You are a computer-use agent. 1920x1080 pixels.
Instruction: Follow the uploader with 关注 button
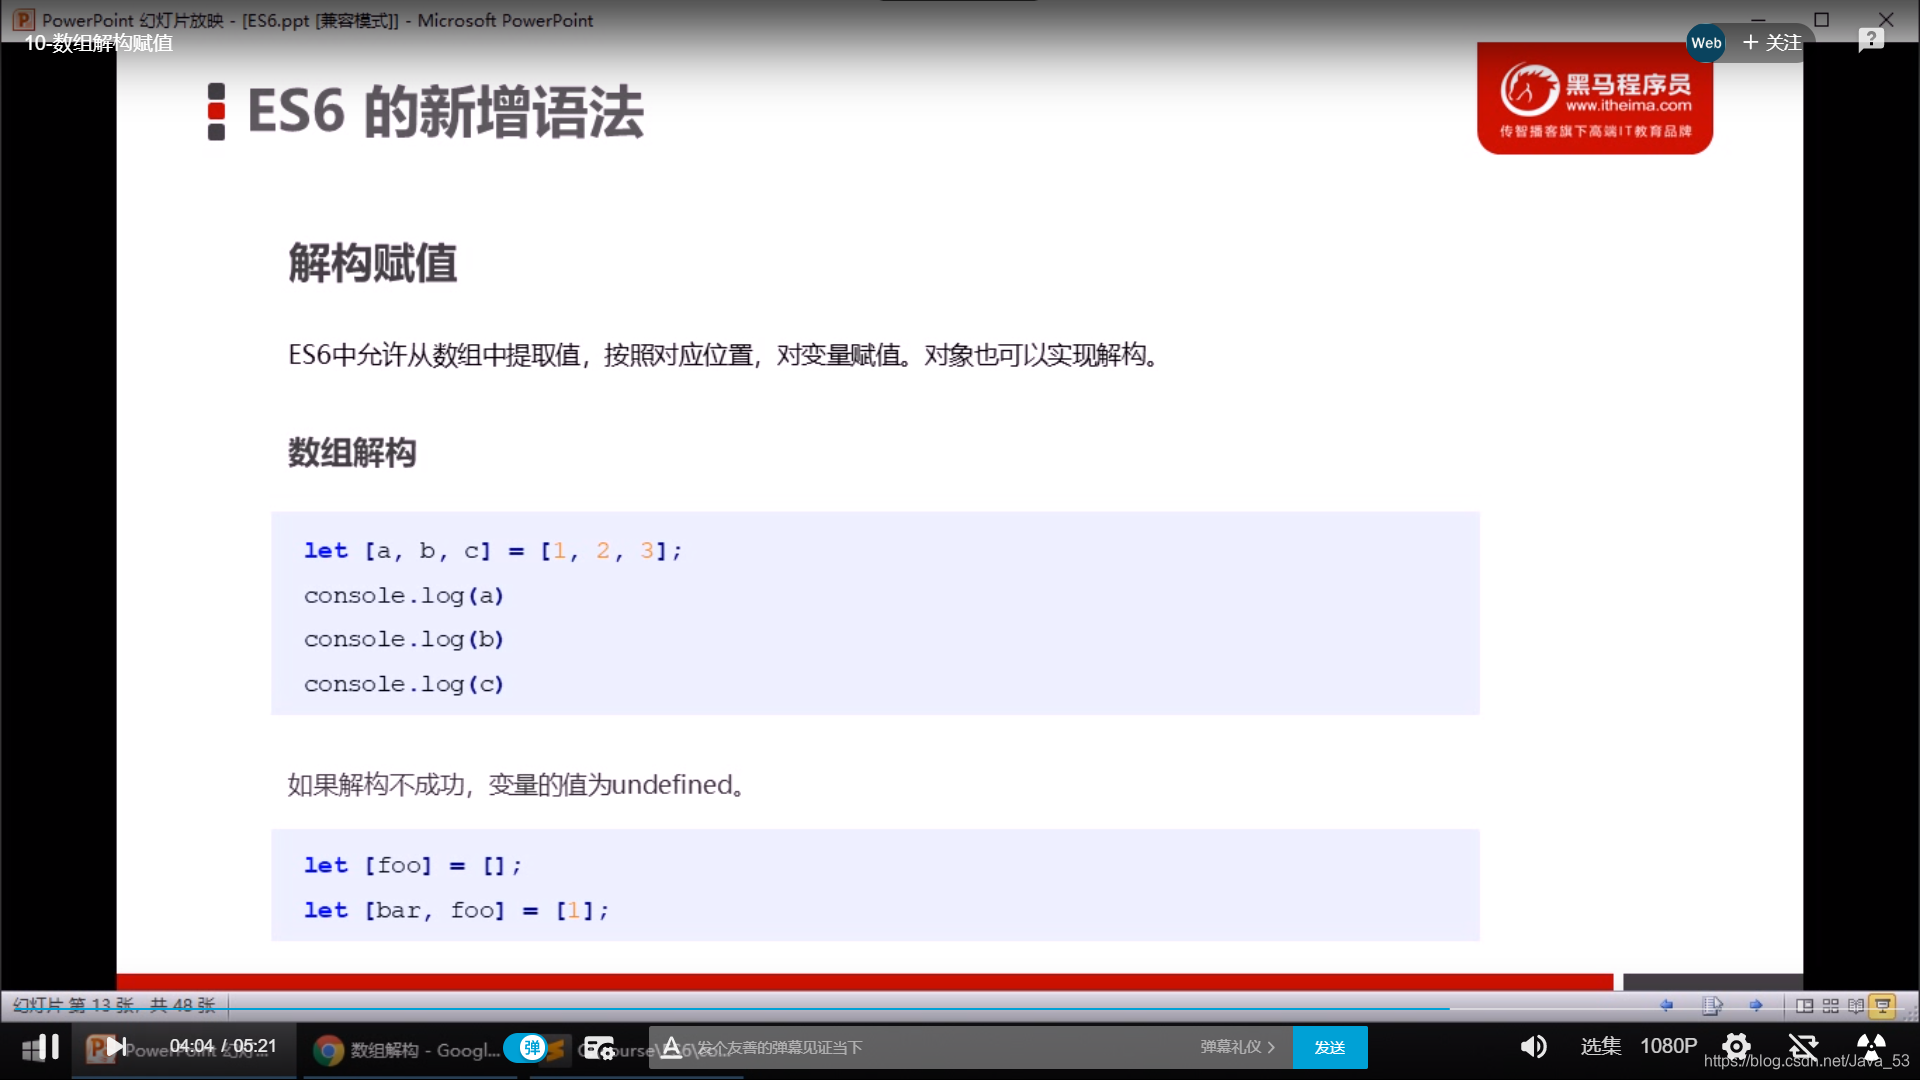1772,42
